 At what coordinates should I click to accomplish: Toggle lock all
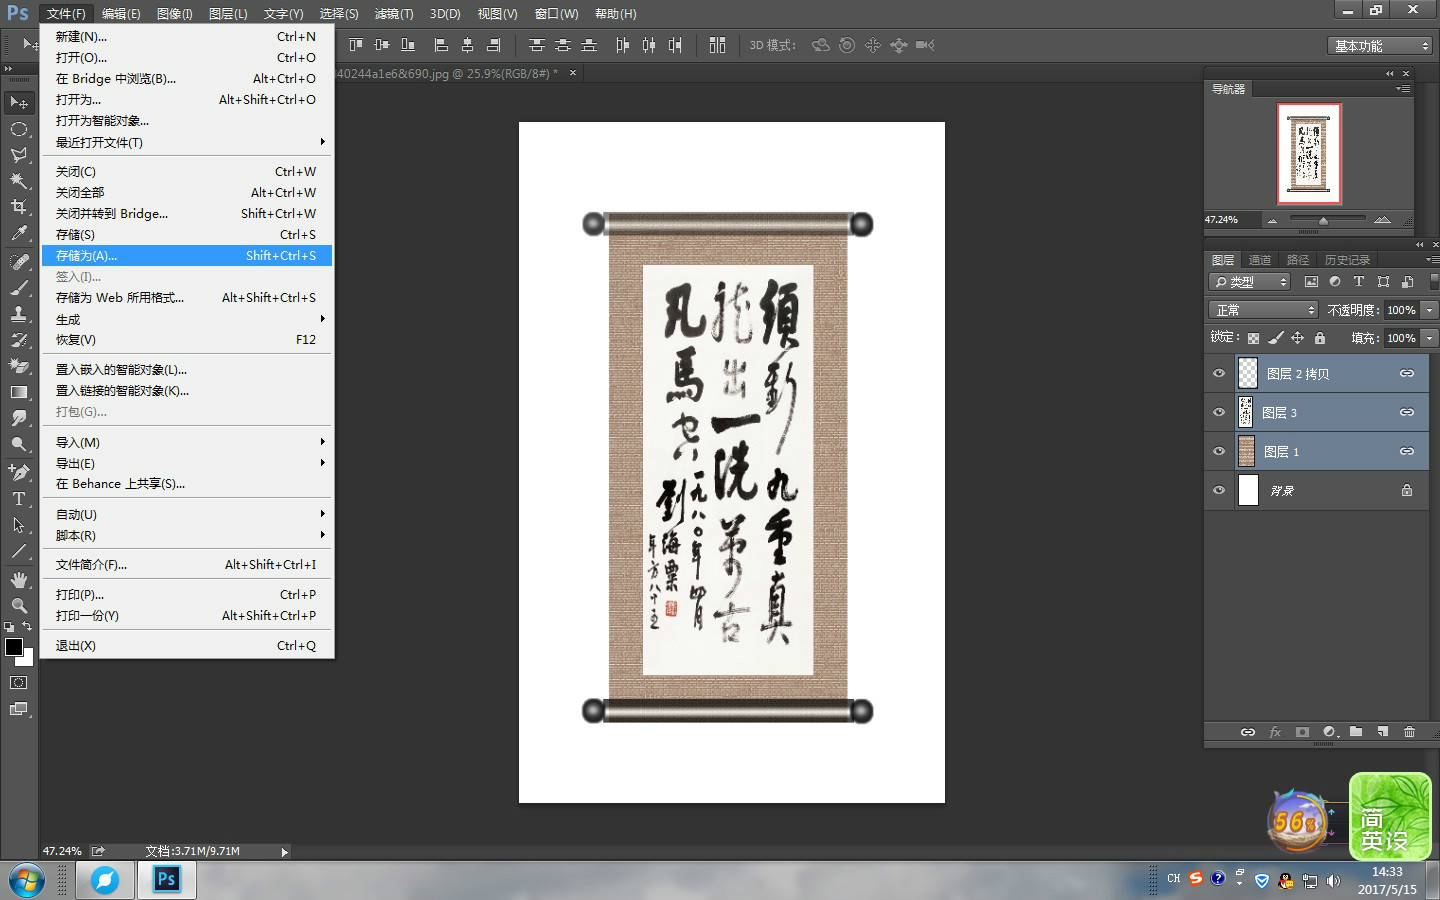[x=1319, y=338]
